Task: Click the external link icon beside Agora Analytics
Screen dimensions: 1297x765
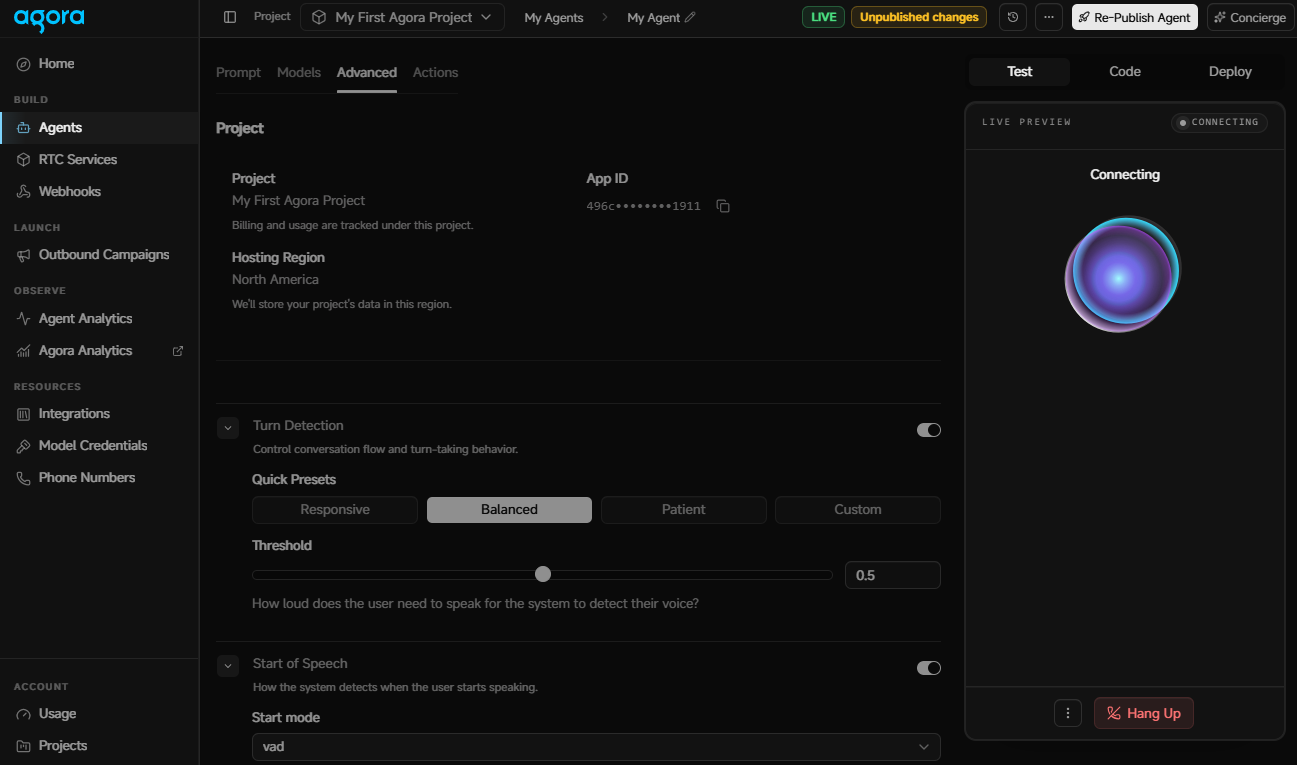Action: point(178,351)
